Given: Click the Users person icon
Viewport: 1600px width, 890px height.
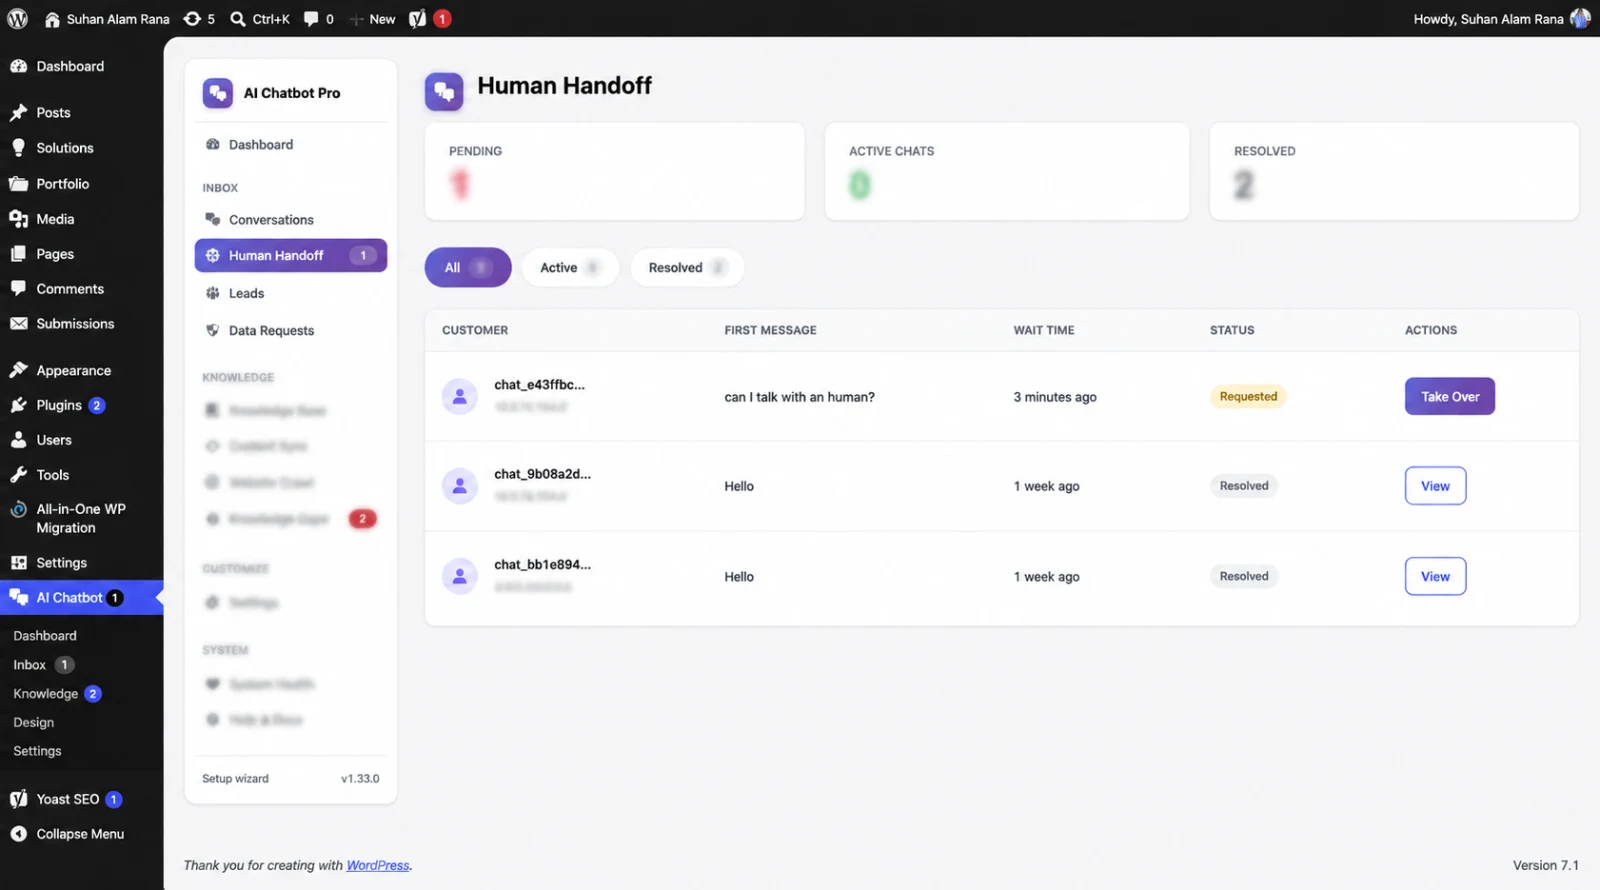Looking at the screenshot, I should 18,440.
